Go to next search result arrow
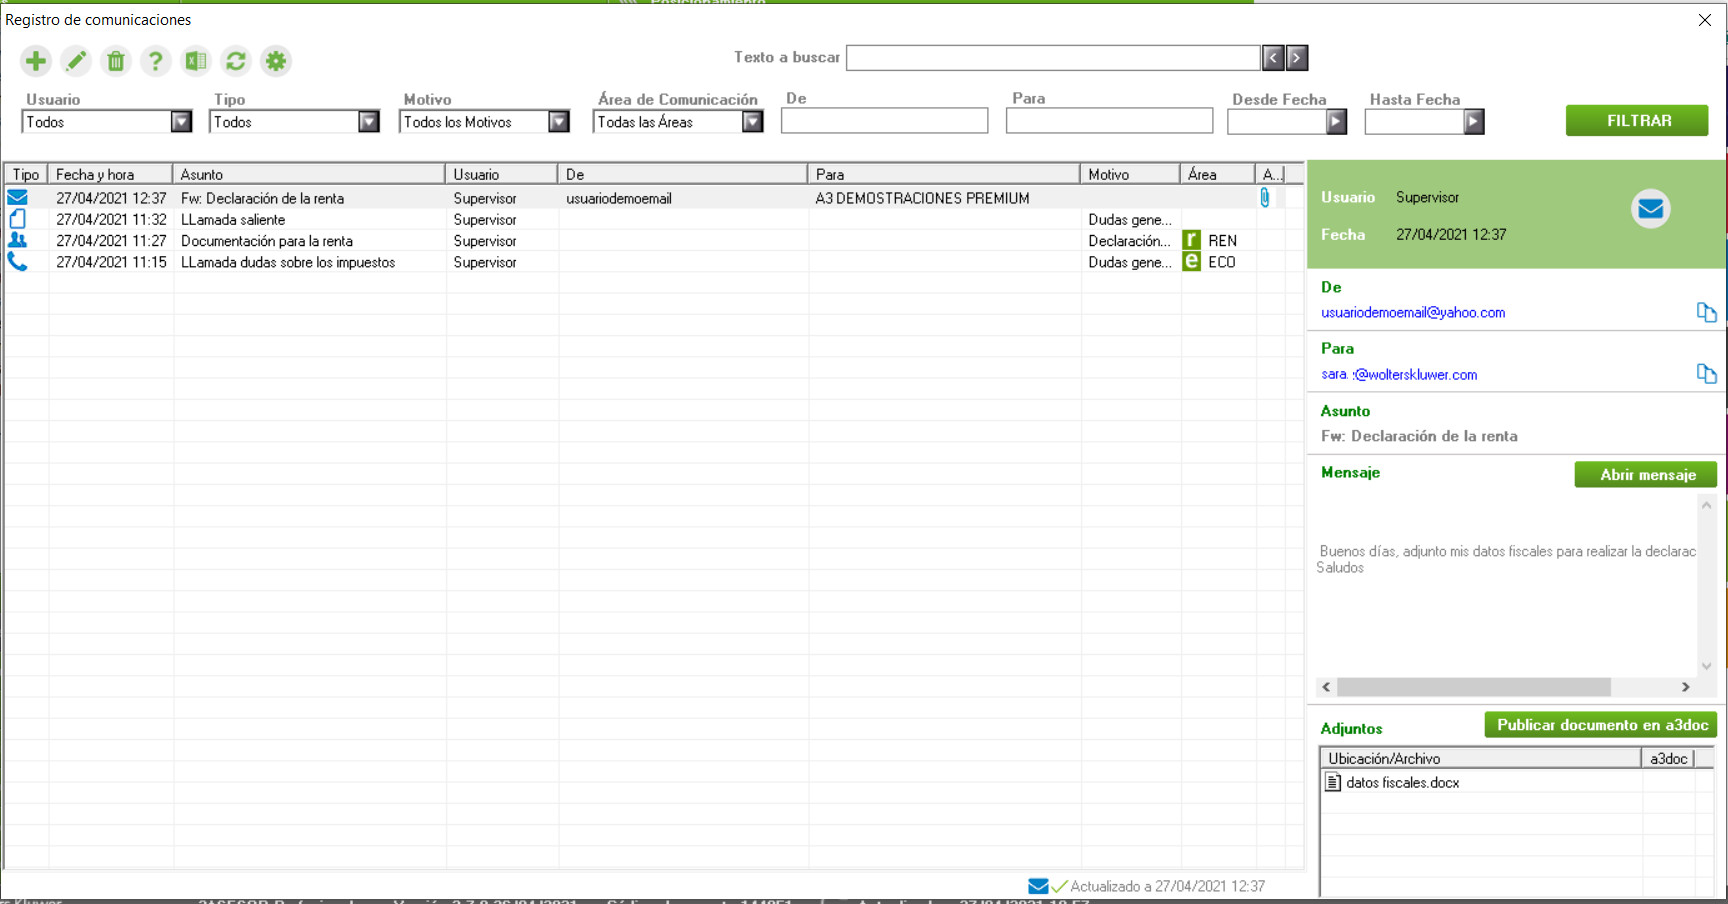1728x904 pixels. [x=1297, y=58]
